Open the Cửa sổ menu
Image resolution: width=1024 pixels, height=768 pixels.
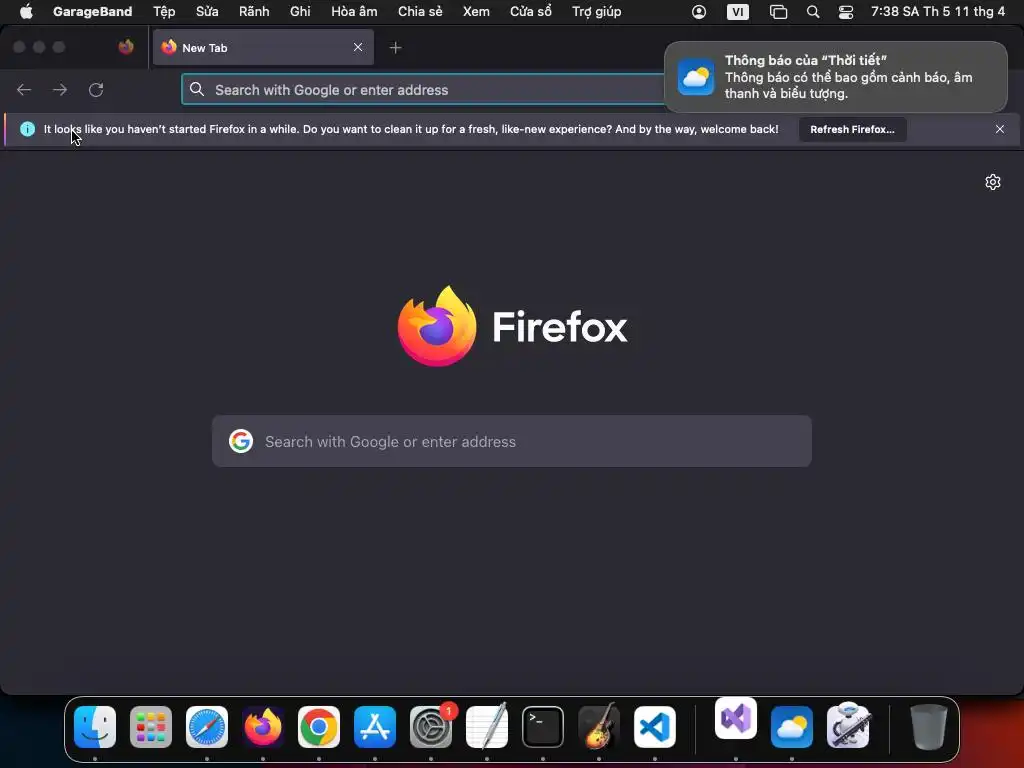530,11
